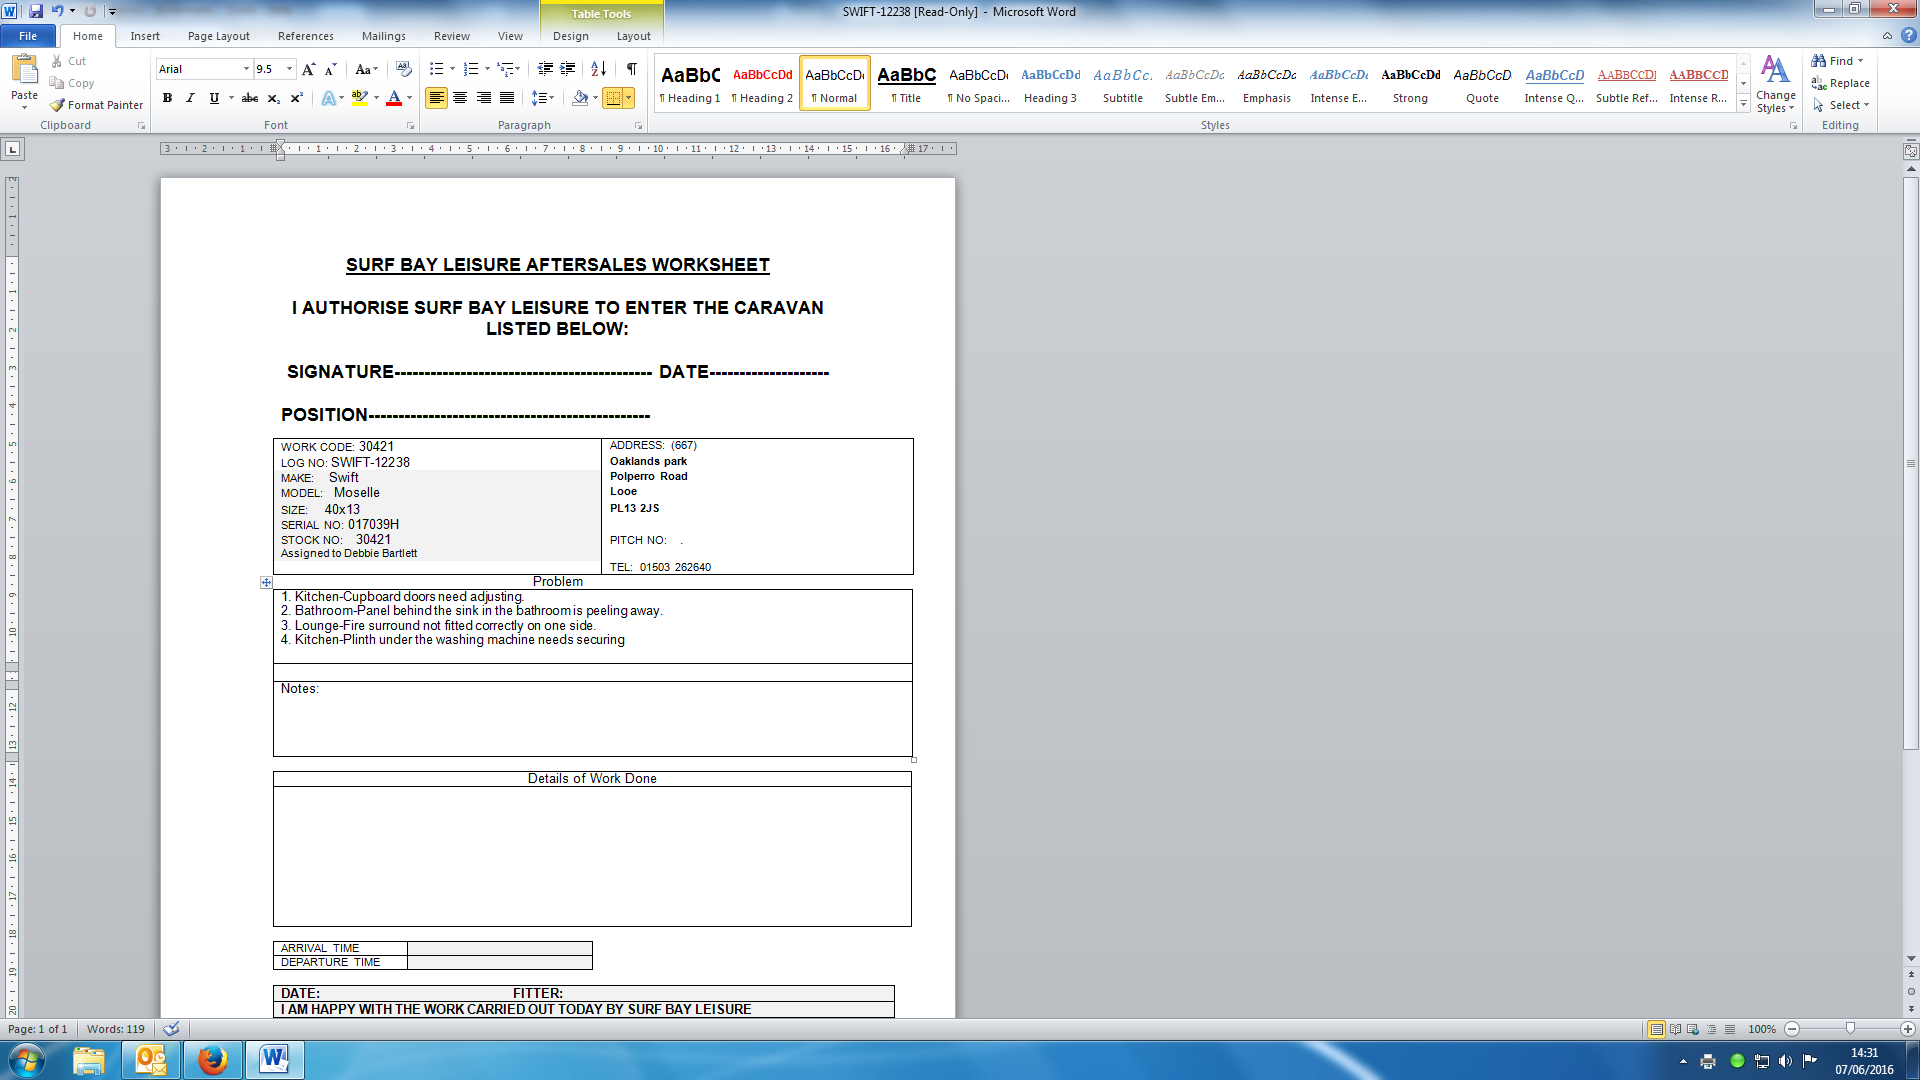Open the Table Tools Design tab
The width and height of the screenshot is (1920, 1080).
pos(570,36)
